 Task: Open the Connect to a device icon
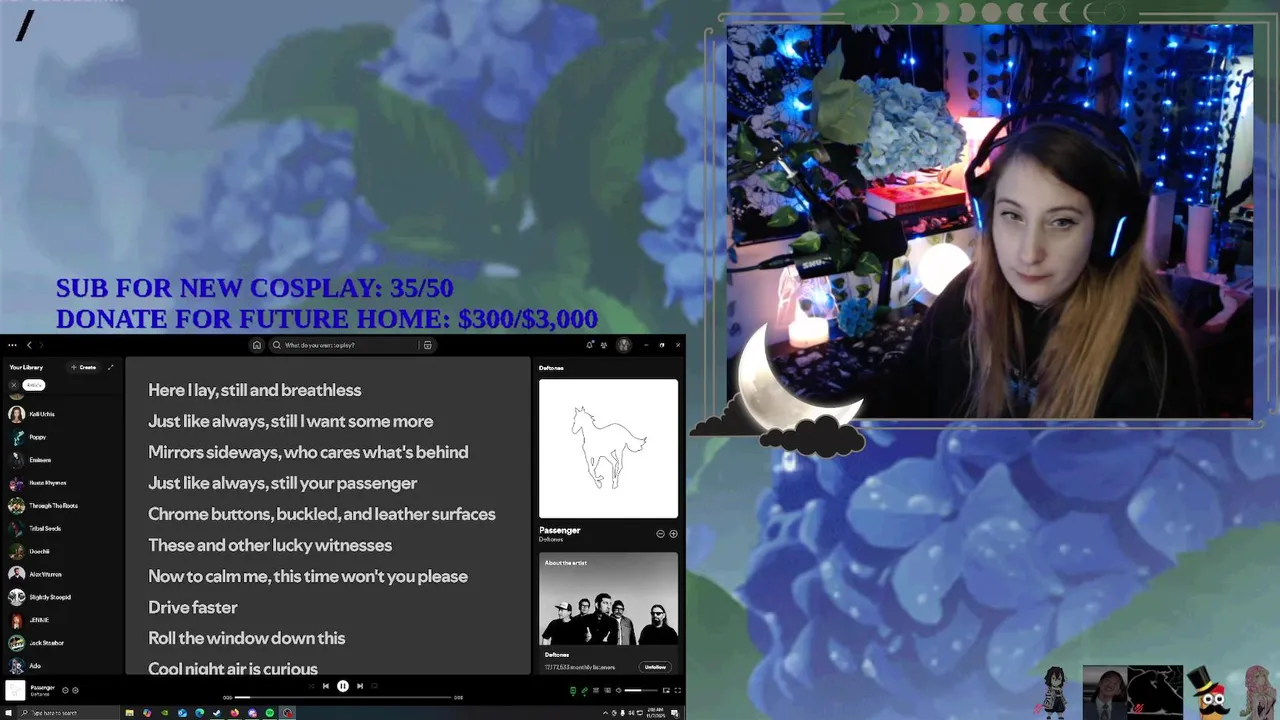[607, 690]
